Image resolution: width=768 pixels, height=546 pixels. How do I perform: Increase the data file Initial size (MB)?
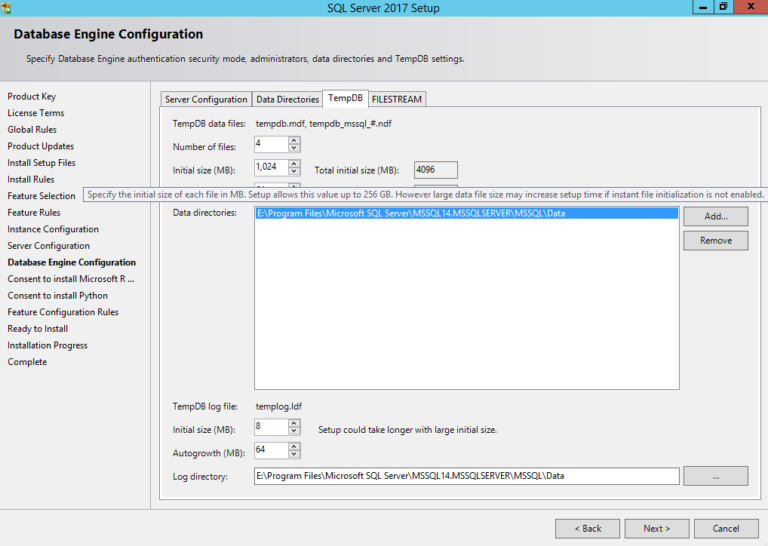(294, 164)
